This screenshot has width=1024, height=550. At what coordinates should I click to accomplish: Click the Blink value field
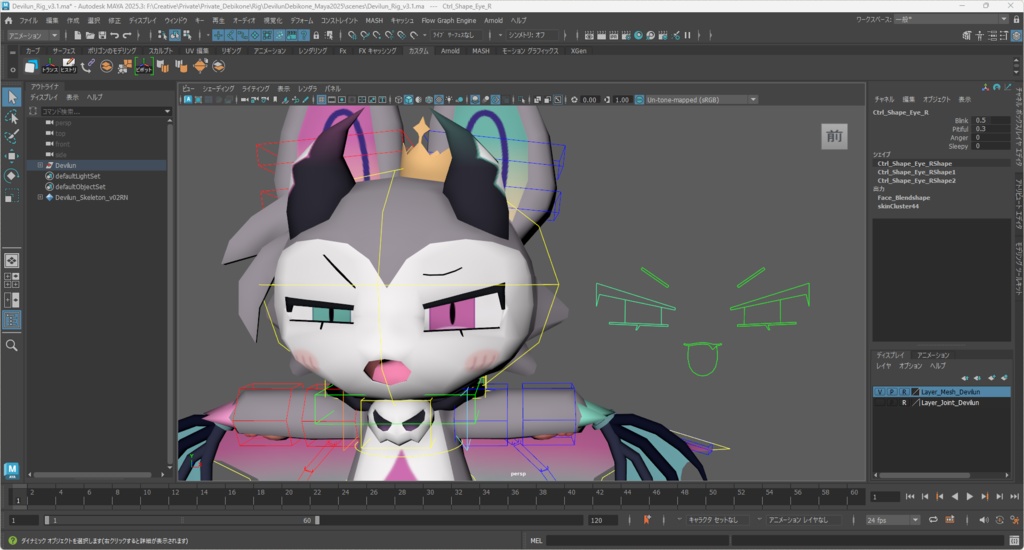(991, 120)
